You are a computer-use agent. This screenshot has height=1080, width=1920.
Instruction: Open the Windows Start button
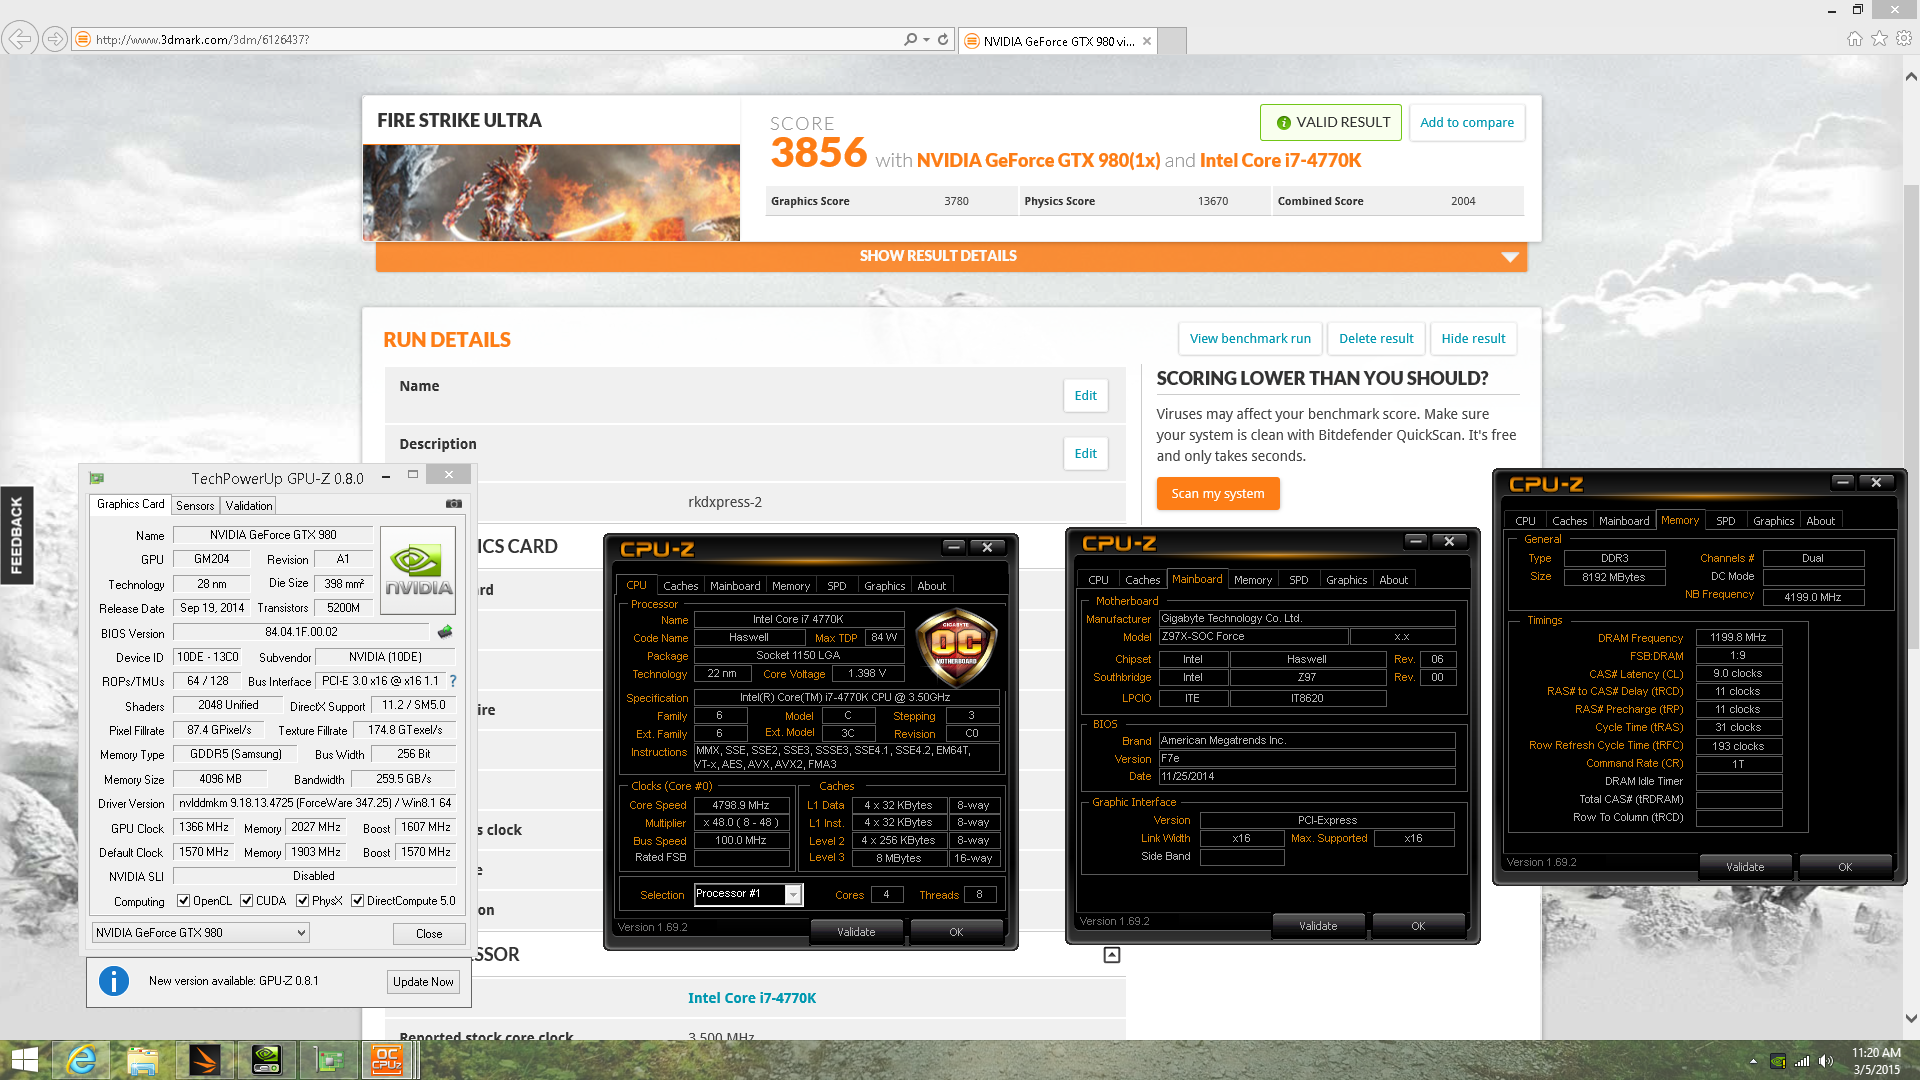[x=24, y=1060]
